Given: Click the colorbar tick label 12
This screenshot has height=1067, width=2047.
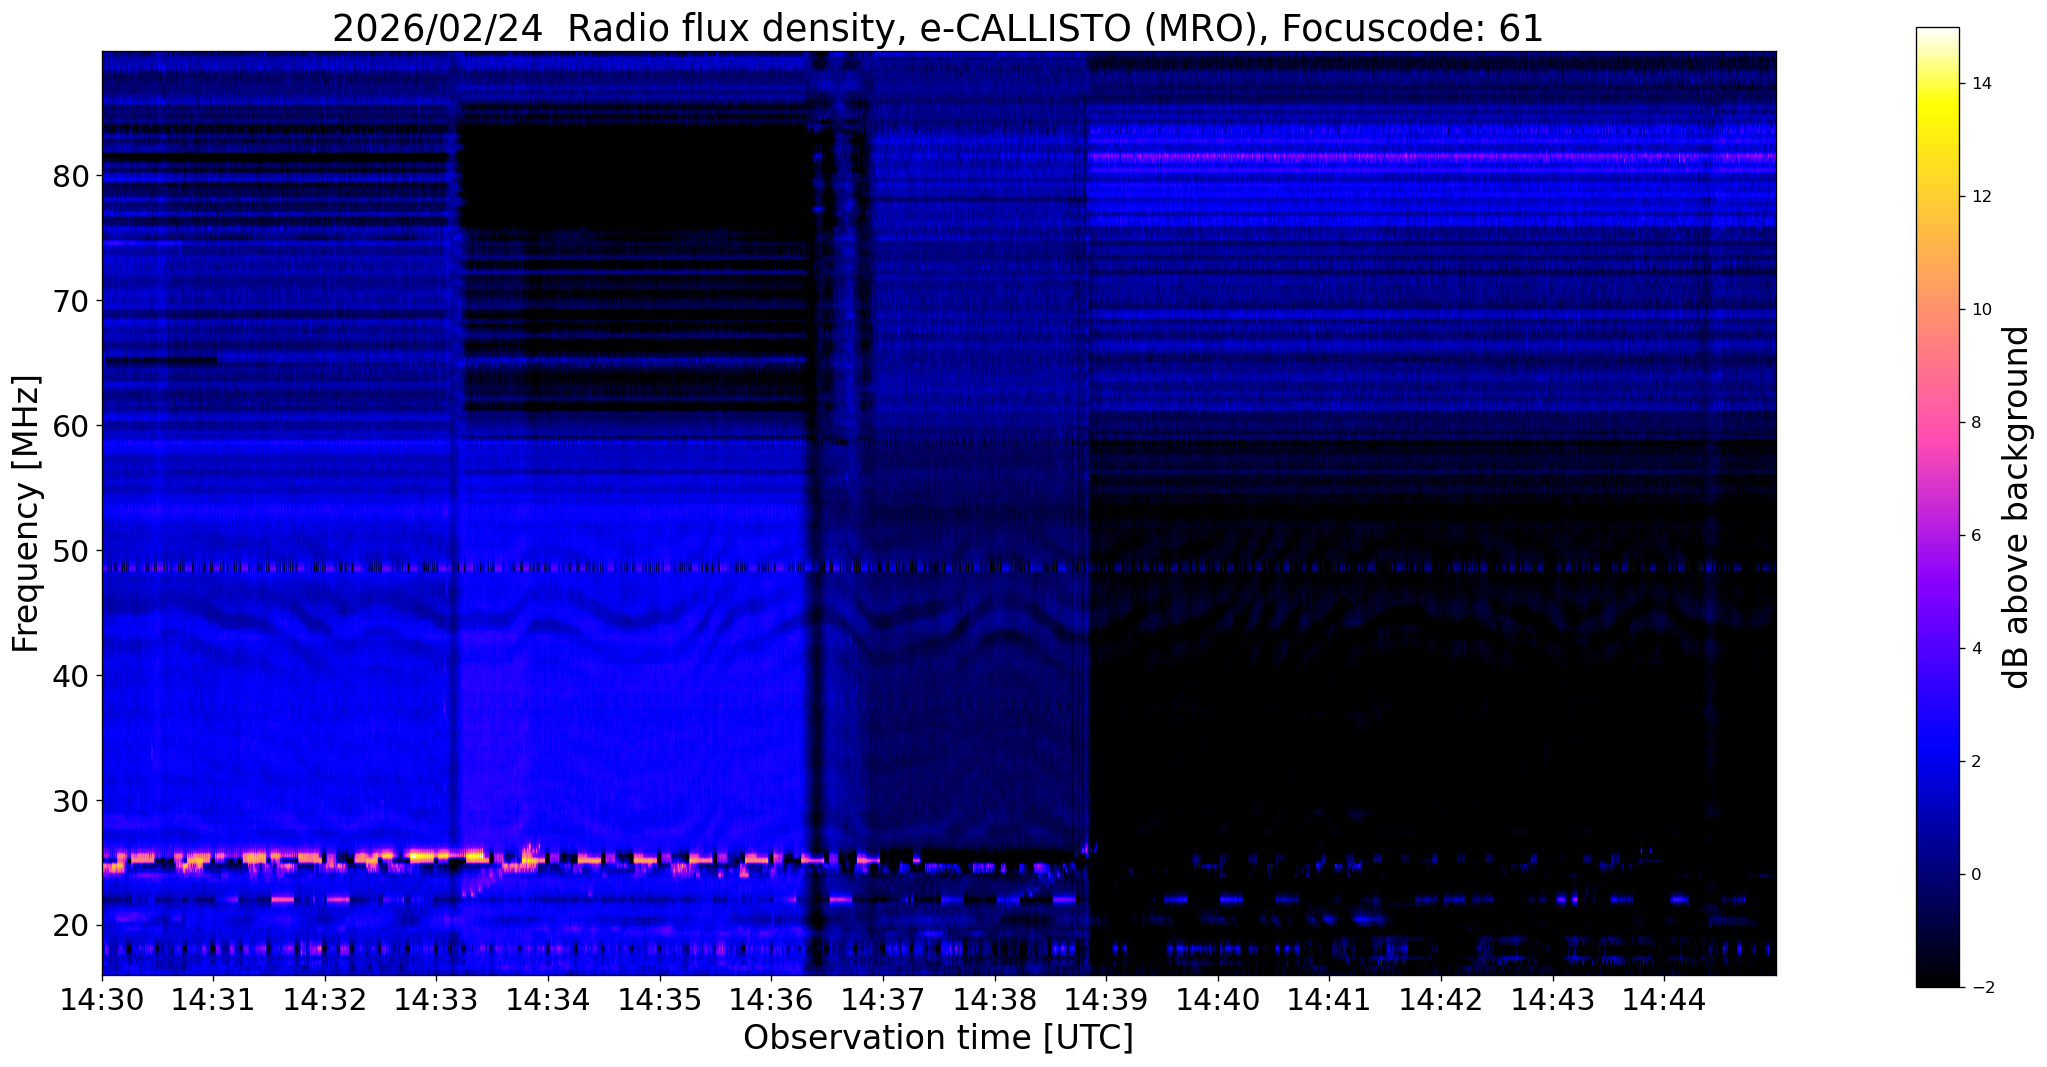Looking at the screenshot, I should [x=1980, y=197].
